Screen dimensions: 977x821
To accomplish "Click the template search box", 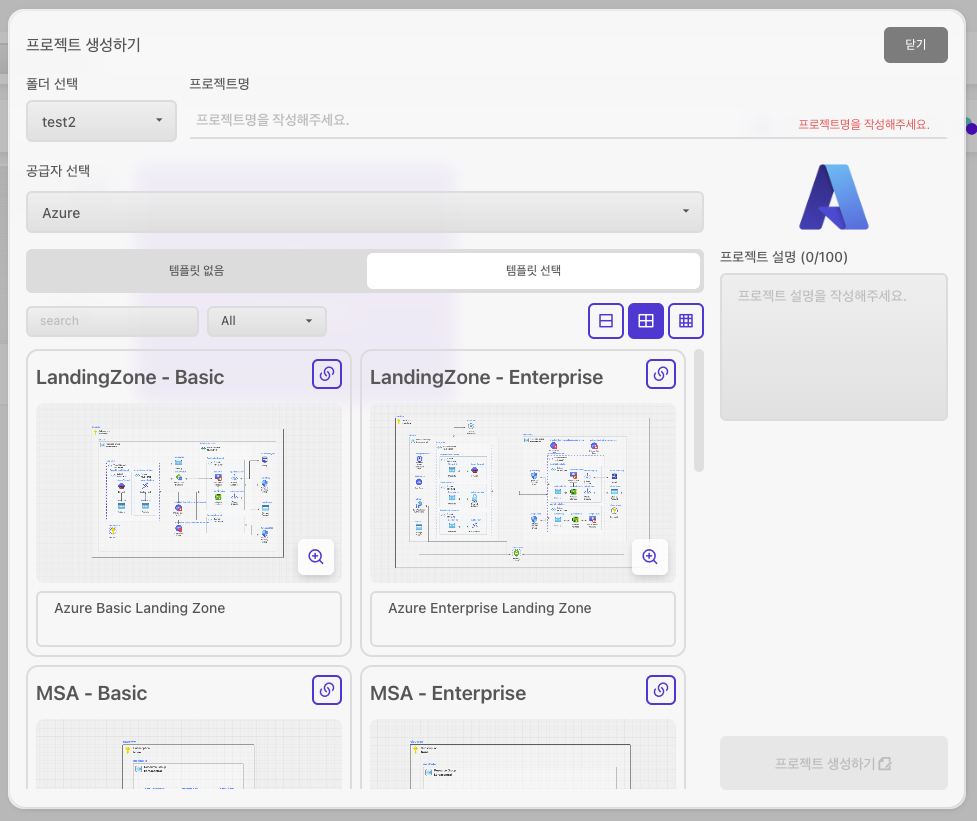I will [112, 321].
